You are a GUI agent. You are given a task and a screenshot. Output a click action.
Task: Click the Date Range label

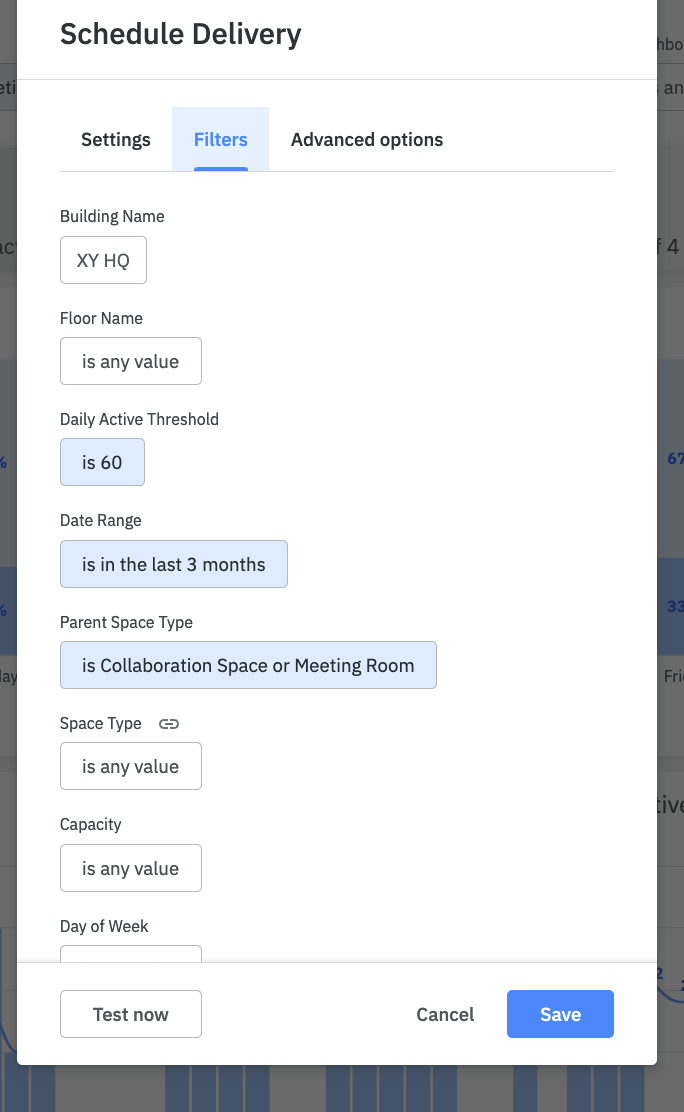click(101, 521)
